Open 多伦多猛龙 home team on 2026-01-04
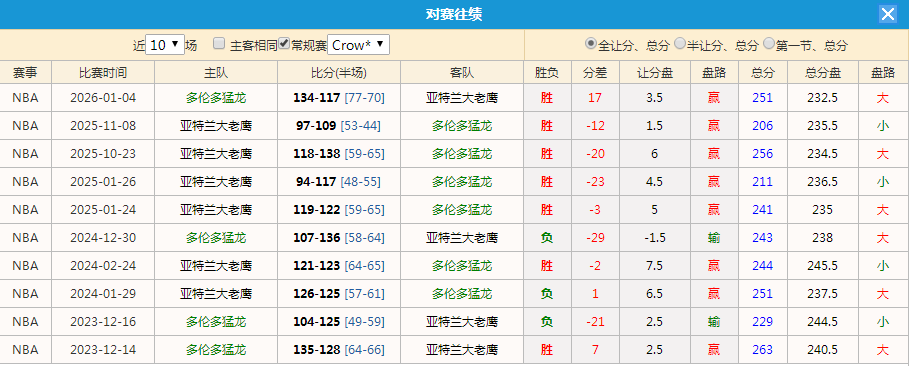Viewport: 909px width, 366px height. 216,97
